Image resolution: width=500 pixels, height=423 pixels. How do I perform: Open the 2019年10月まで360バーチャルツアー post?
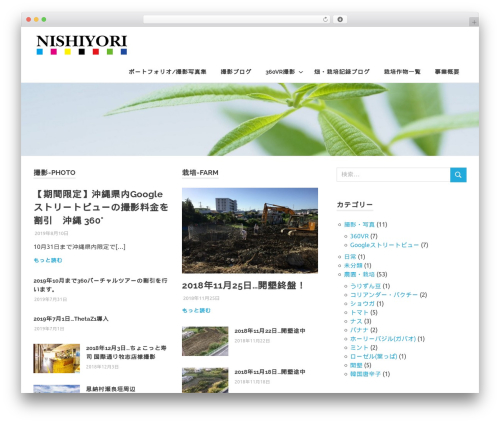point(100,285)
